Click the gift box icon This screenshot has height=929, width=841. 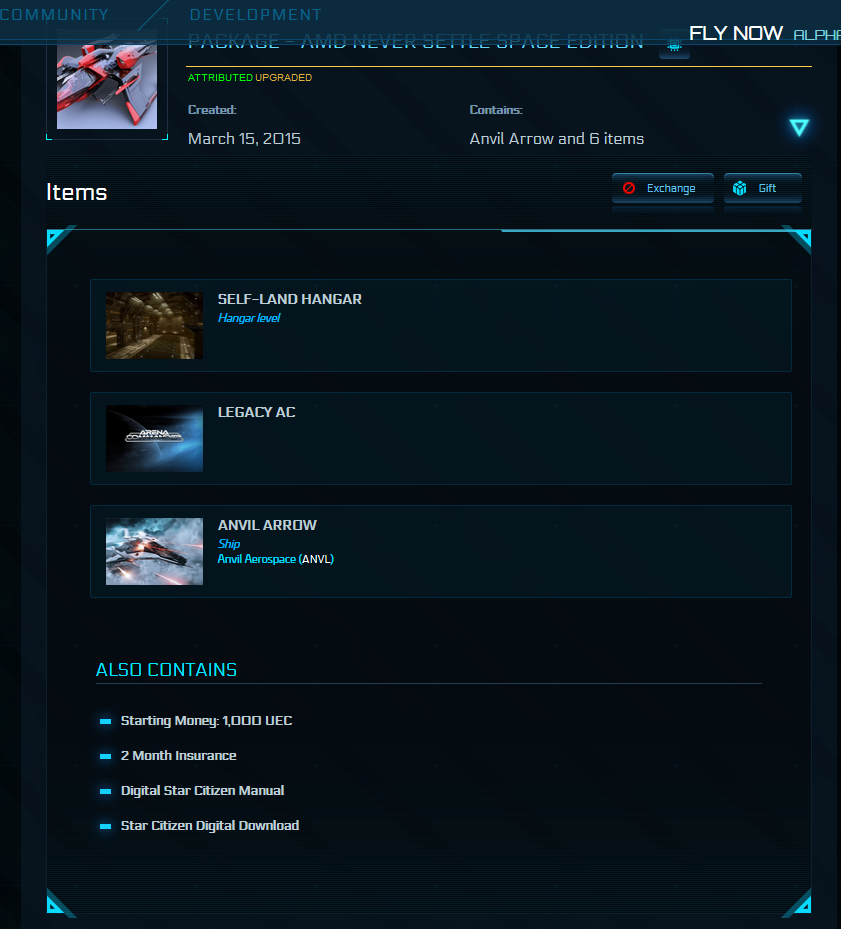pyautogui.click(x=740, y=188)
